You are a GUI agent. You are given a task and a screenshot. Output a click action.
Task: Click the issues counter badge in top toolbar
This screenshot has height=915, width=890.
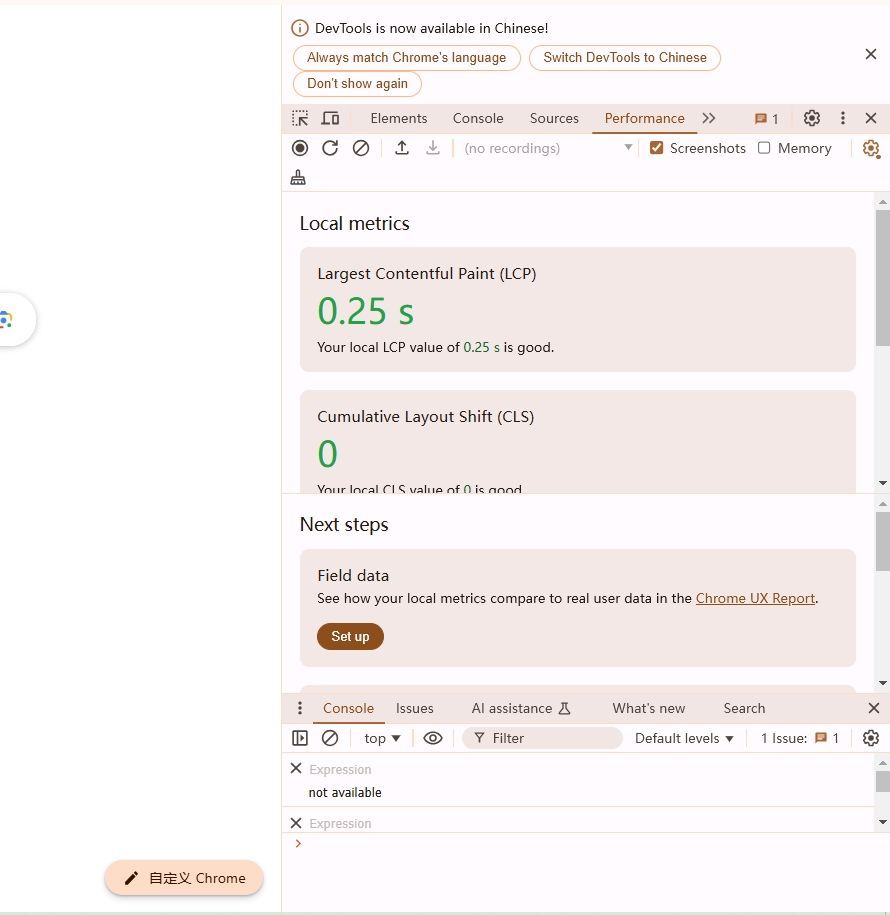click(x=766, y=119)
